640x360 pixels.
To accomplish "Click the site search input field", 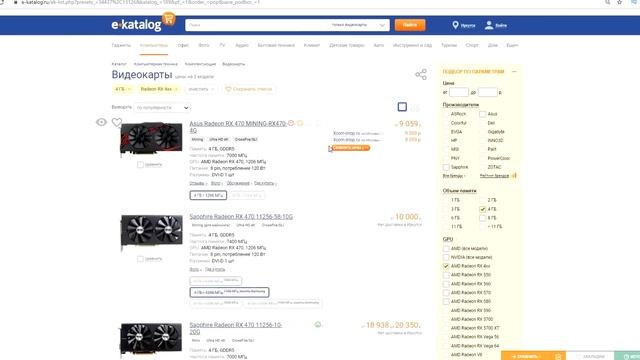I will point(257,25).
